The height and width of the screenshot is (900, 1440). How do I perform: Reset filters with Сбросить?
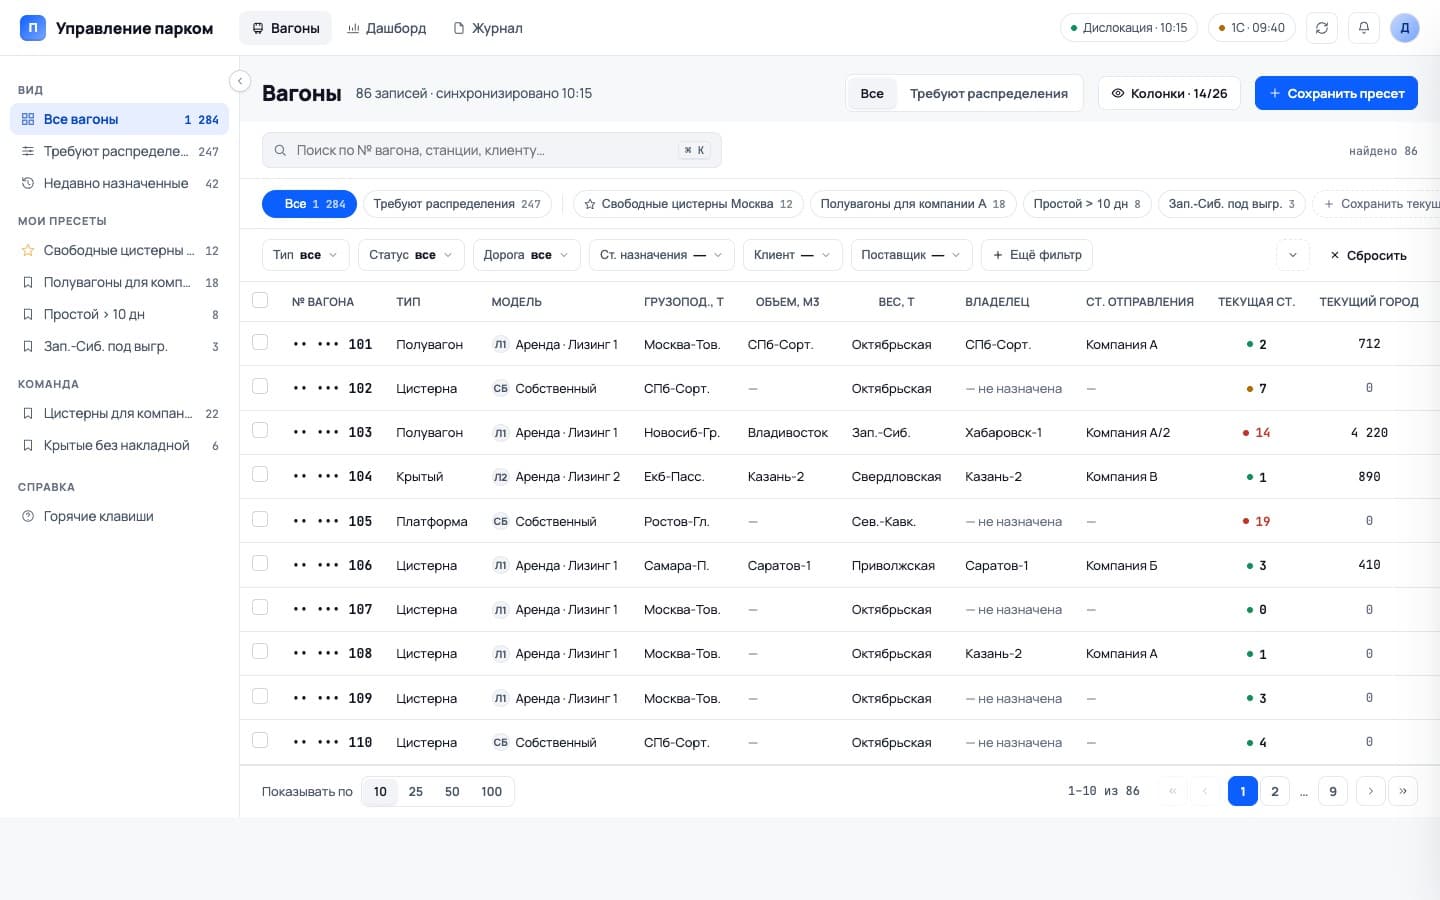pyautogui.click(x=1368, y=255)
